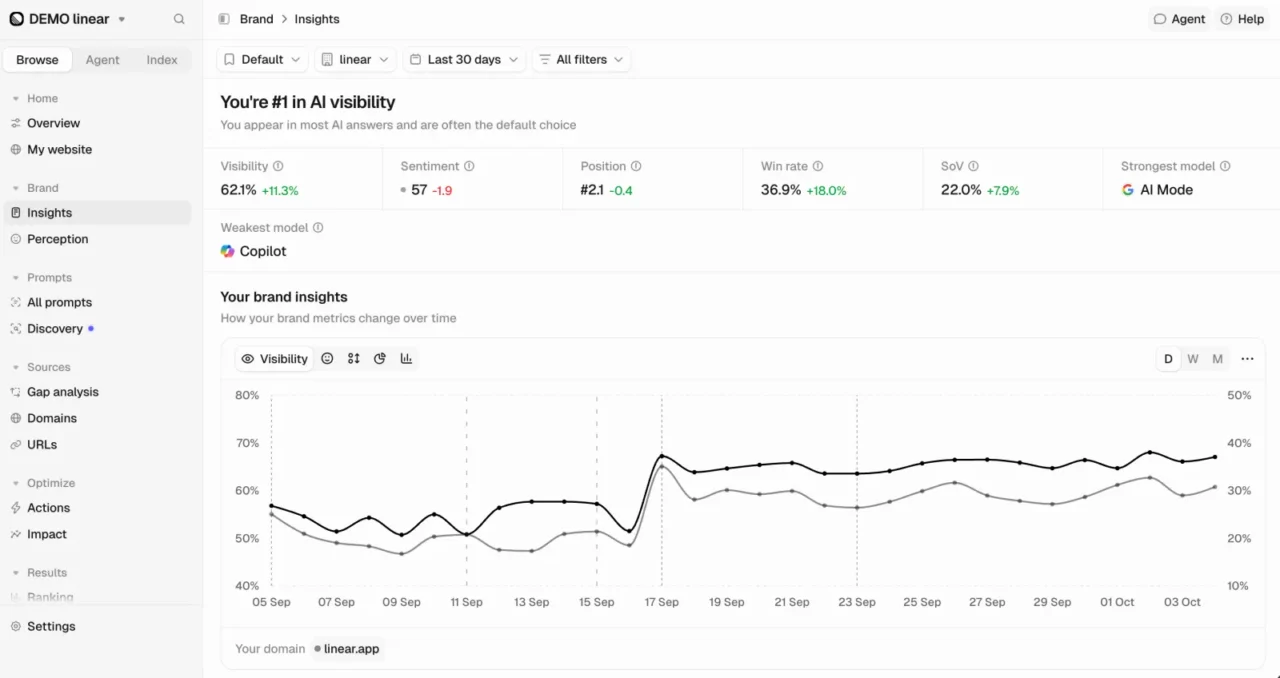Viewport: 1280px width, 678px height.
Task: Click the info icon next to Sentiment
Action: point(469,167)
